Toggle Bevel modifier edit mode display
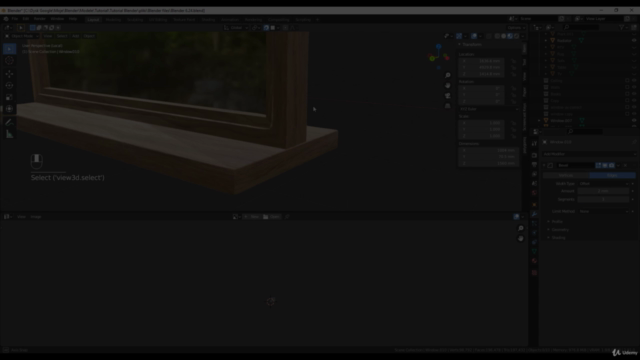 (x=598, y=165)
